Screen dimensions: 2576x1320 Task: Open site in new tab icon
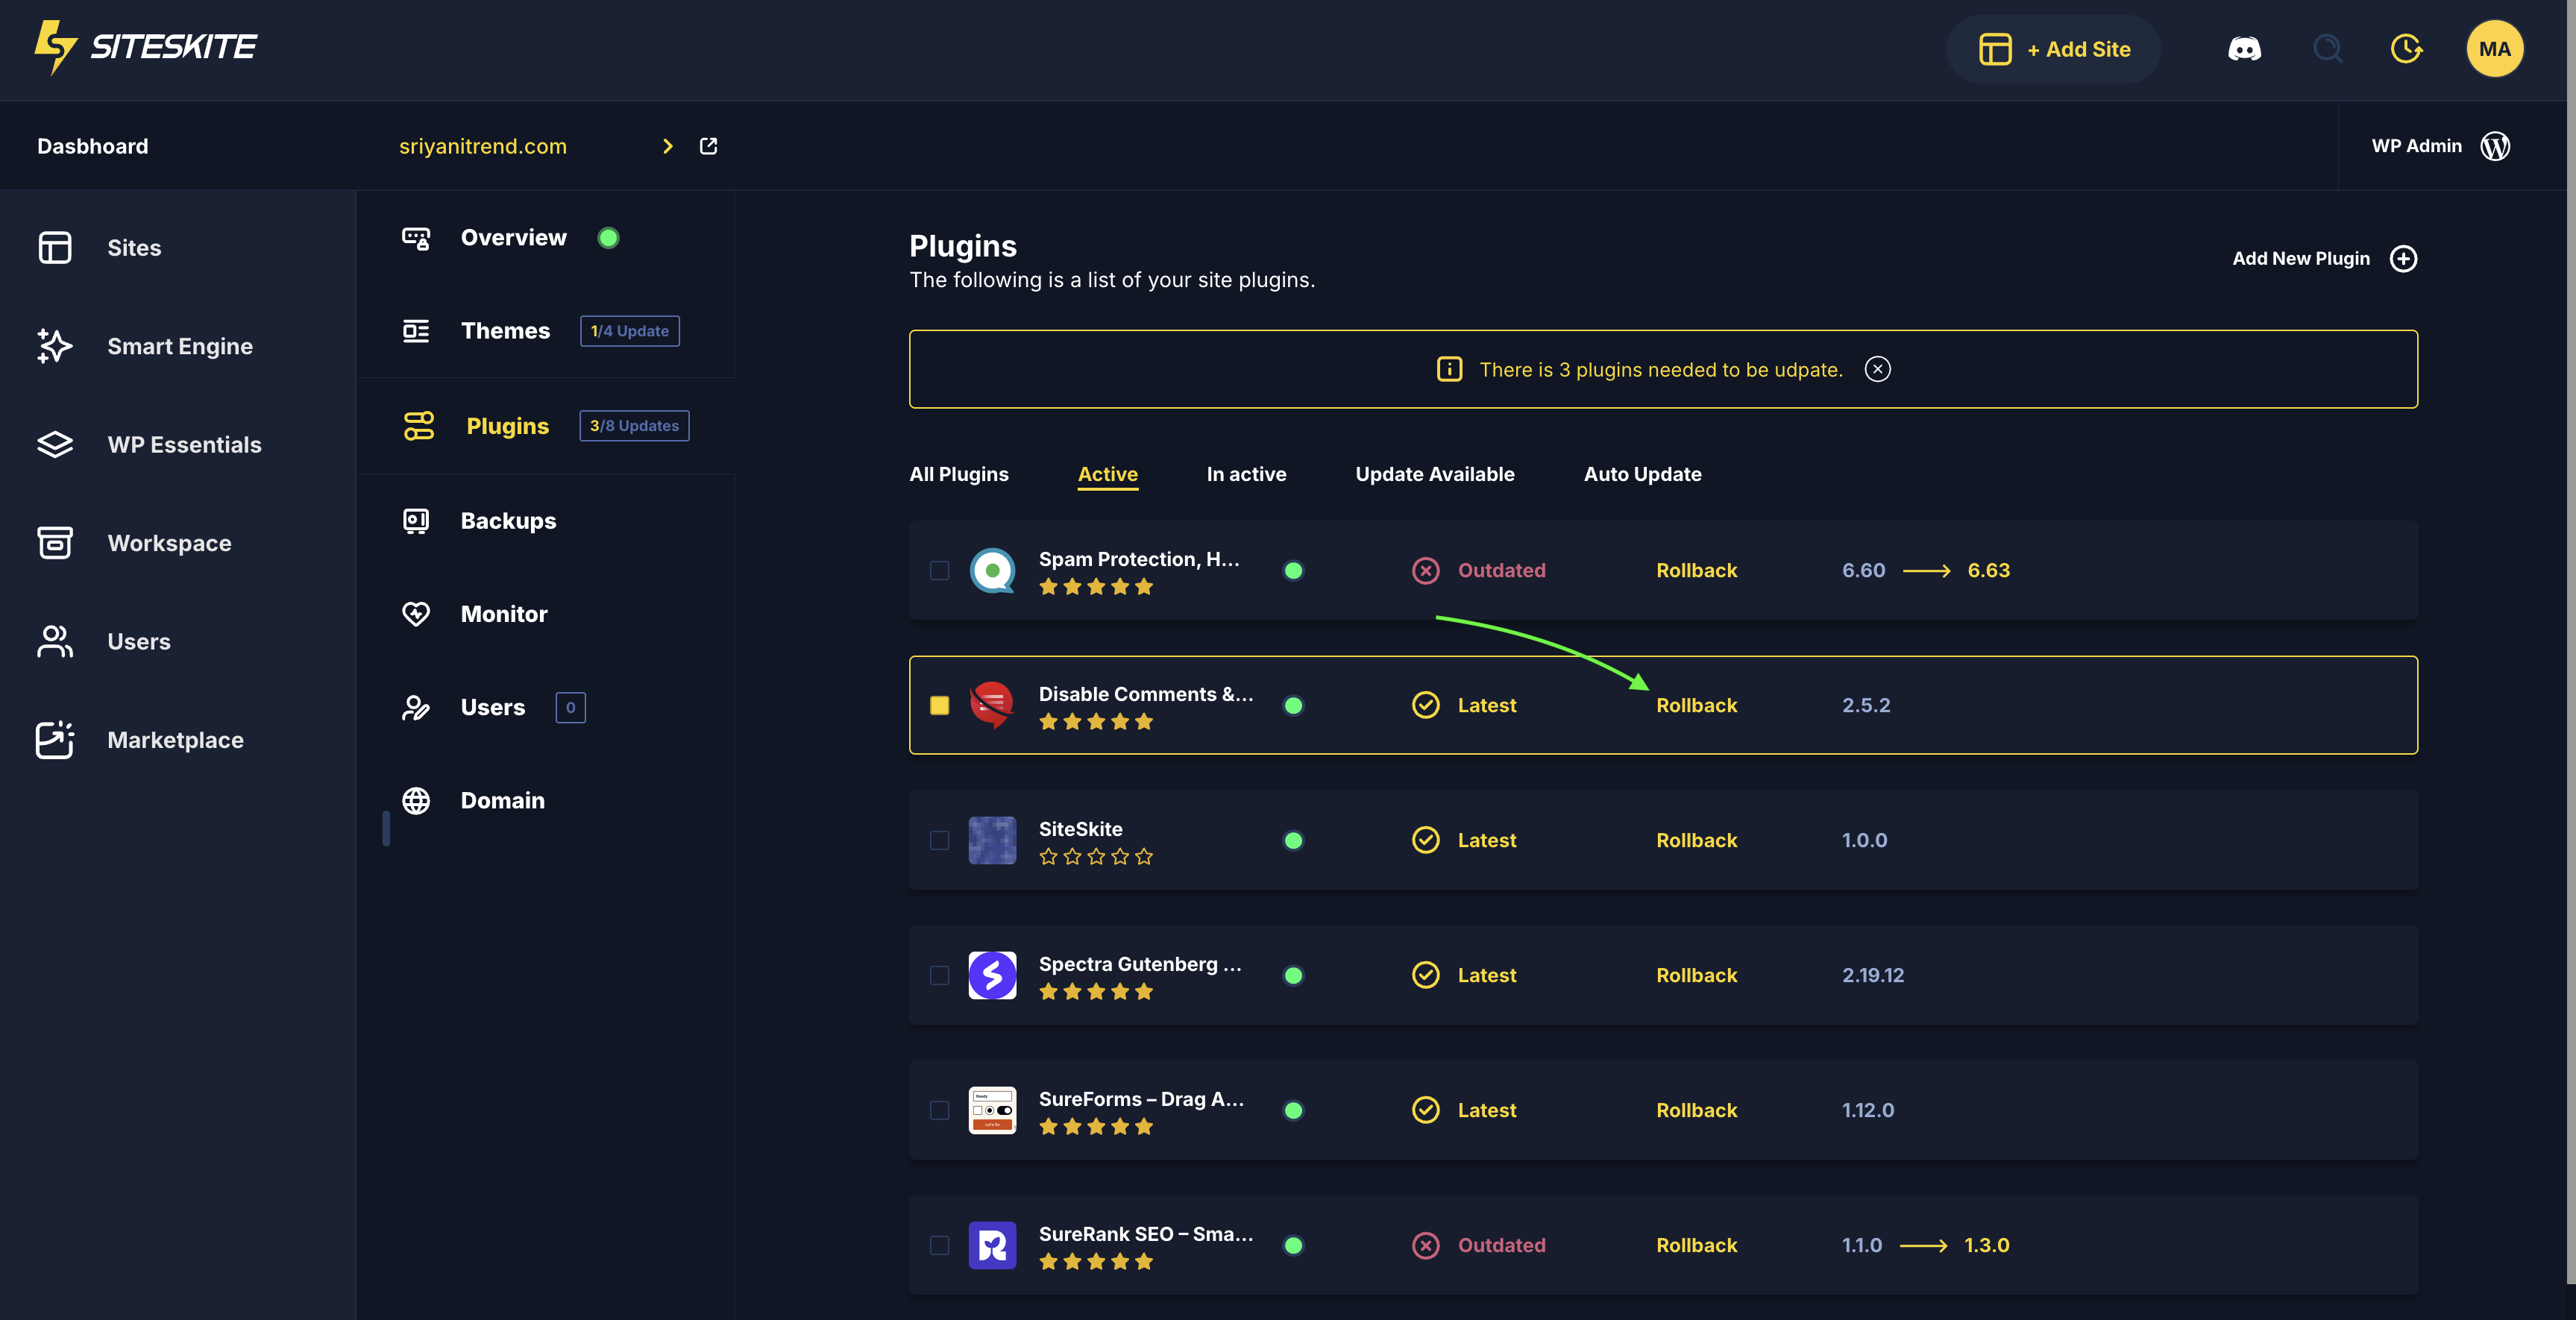(708, 146)
